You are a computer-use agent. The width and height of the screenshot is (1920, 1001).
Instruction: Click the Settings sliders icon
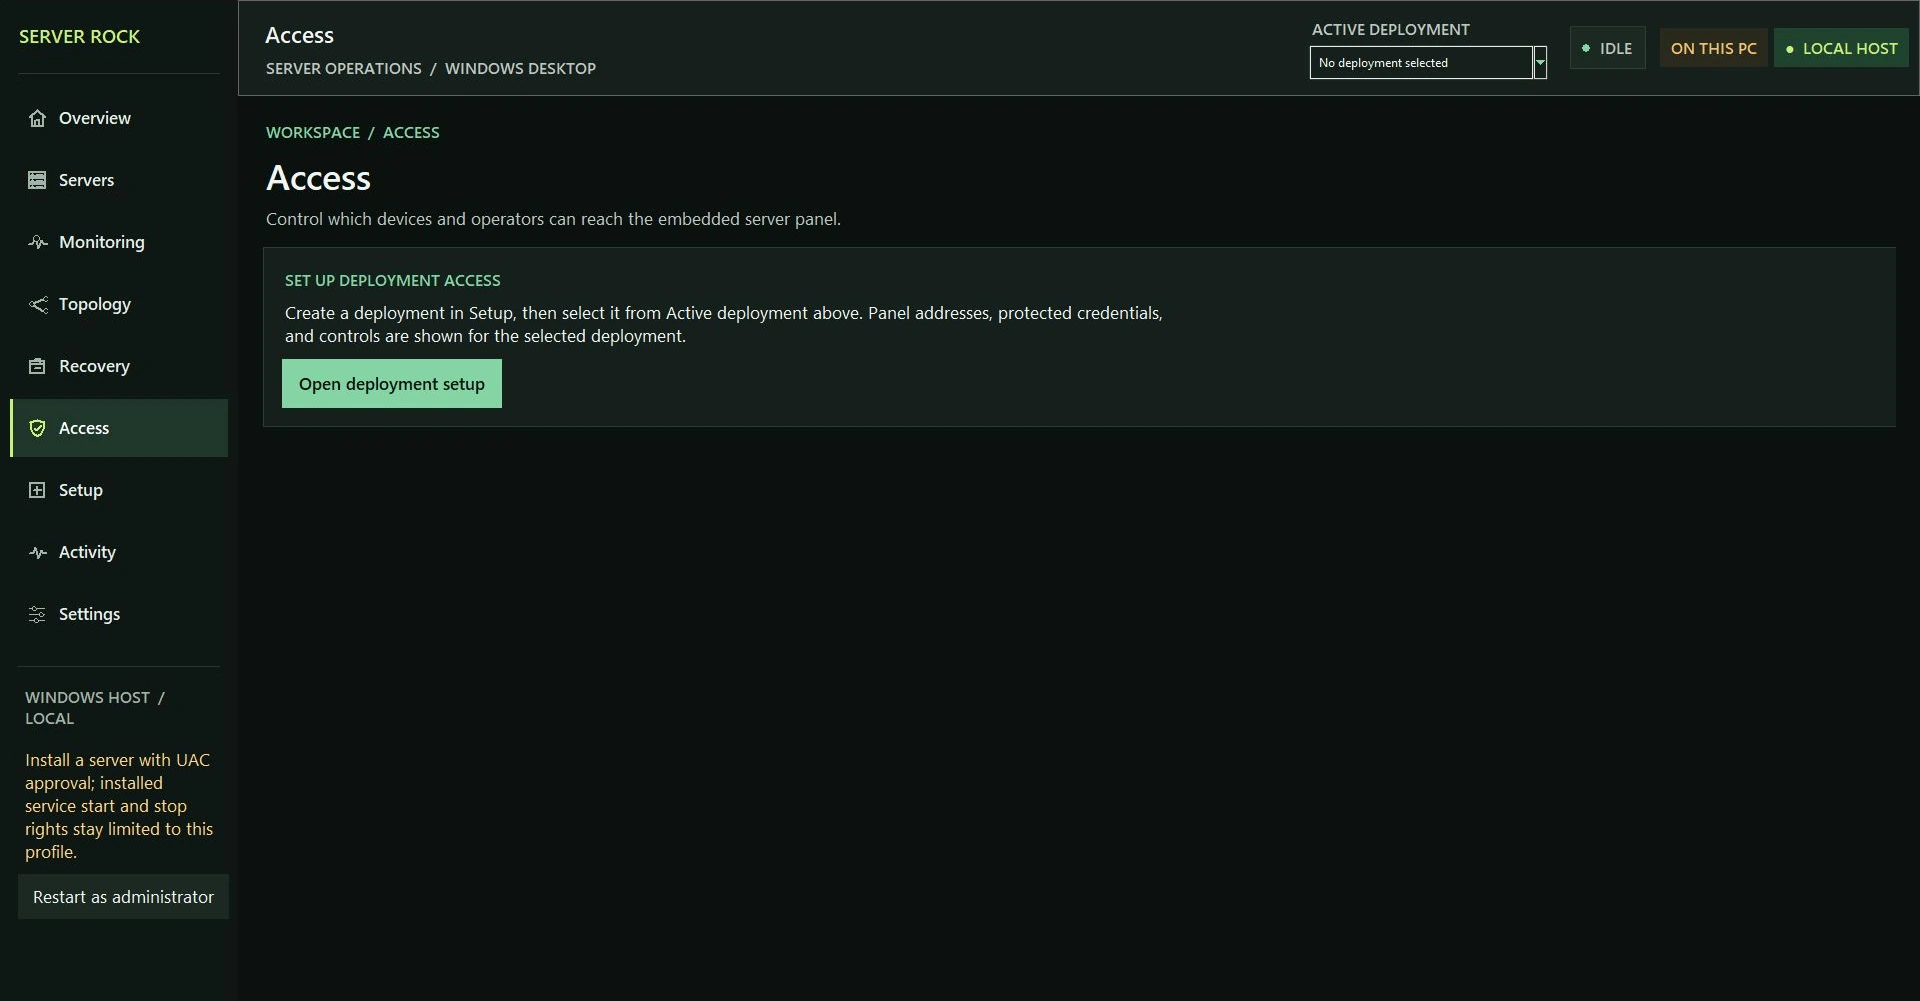click(37, 614)
